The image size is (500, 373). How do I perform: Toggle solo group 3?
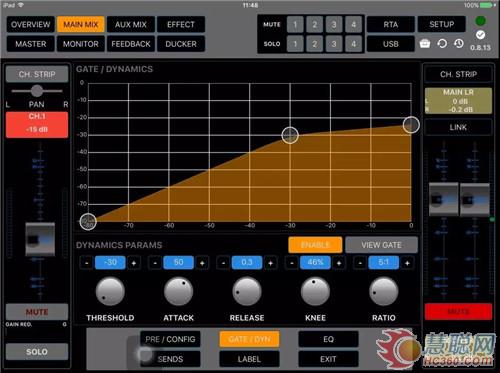coord(334,44)
